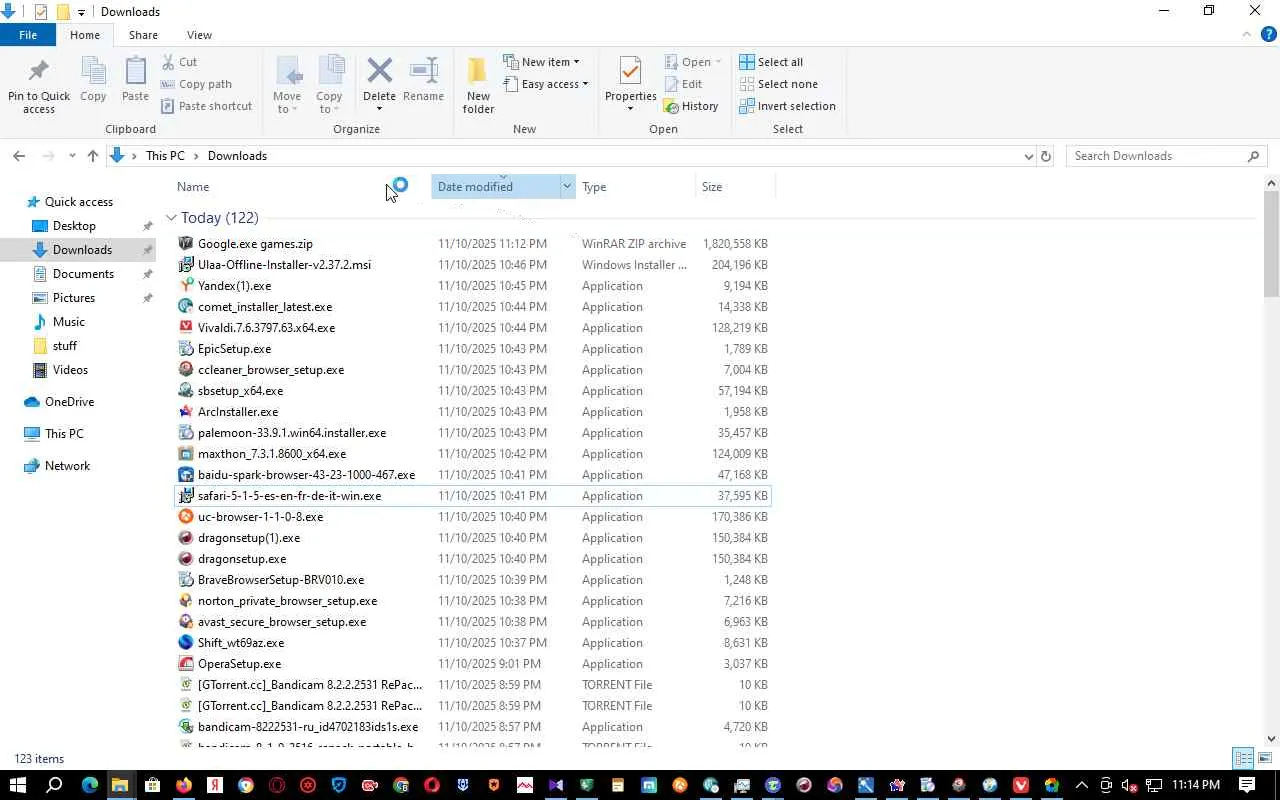The width and height of the screenshot is (1280, 800).
Task: Open taskbar Search
Action: coord(55,785)
